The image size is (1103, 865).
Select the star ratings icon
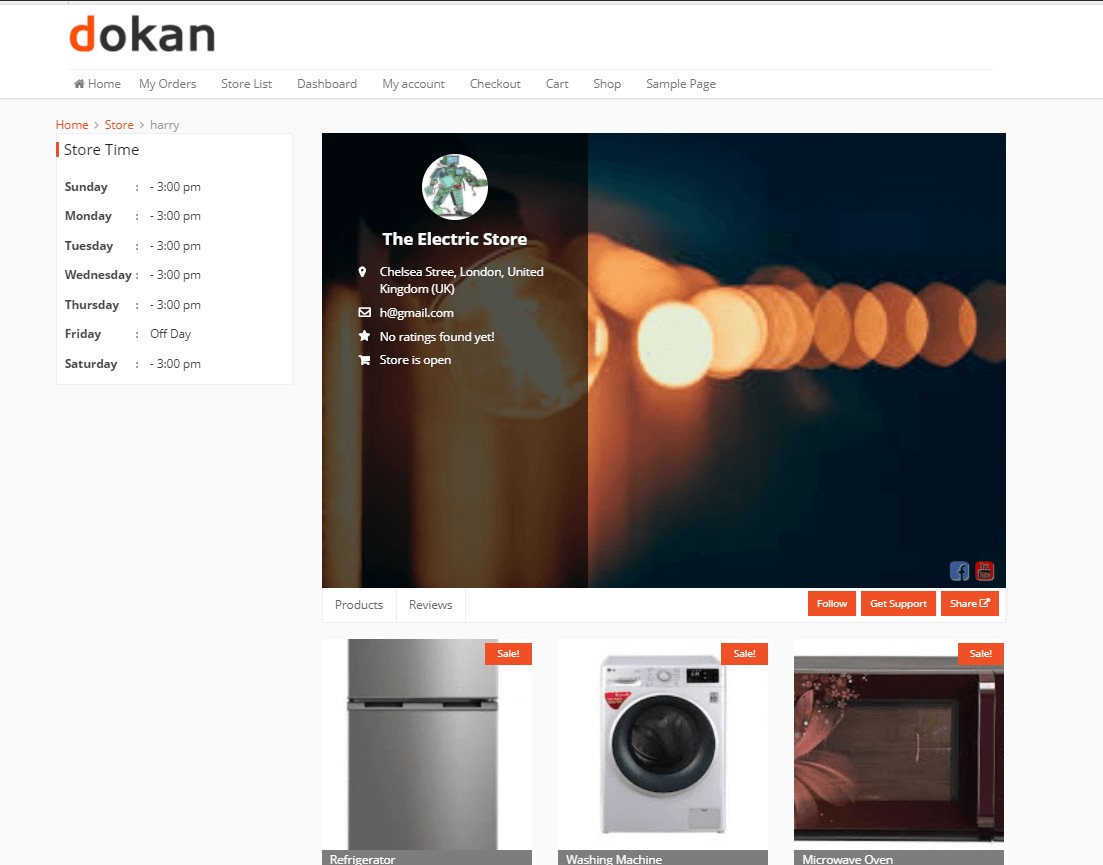tap(362, 336)
